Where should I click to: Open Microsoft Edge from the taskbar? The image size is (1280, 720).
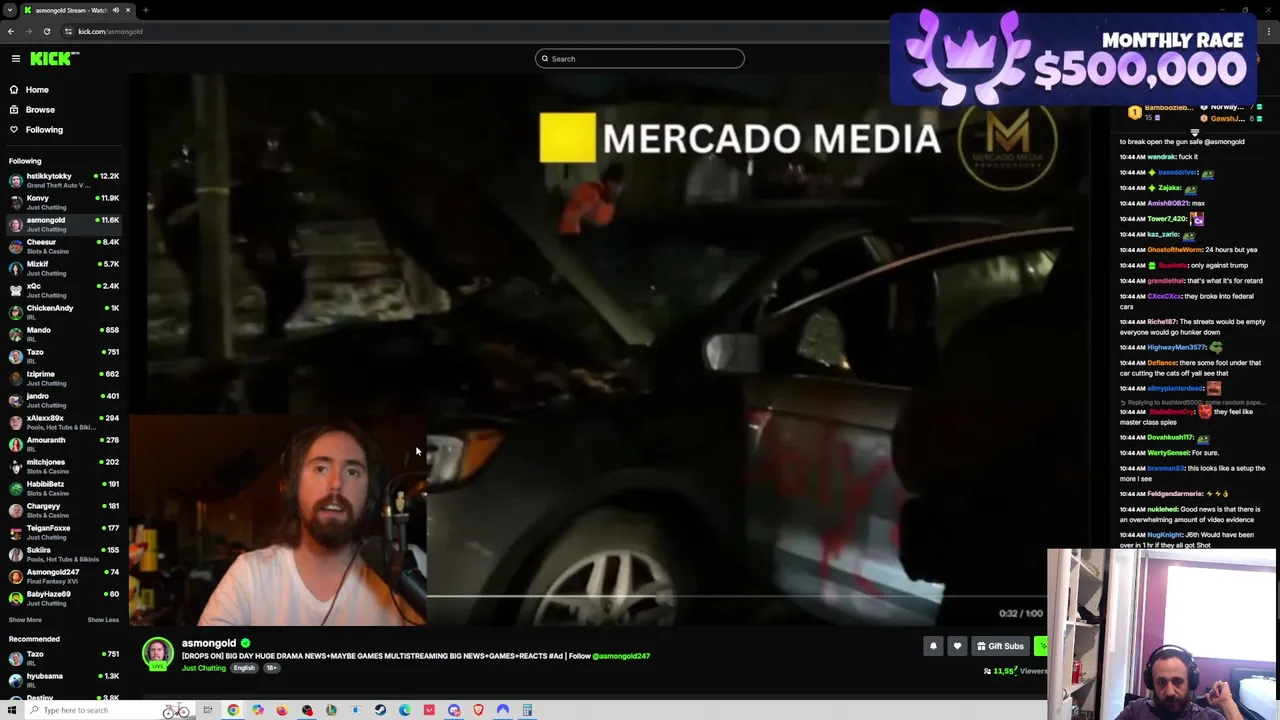point(405,710)
